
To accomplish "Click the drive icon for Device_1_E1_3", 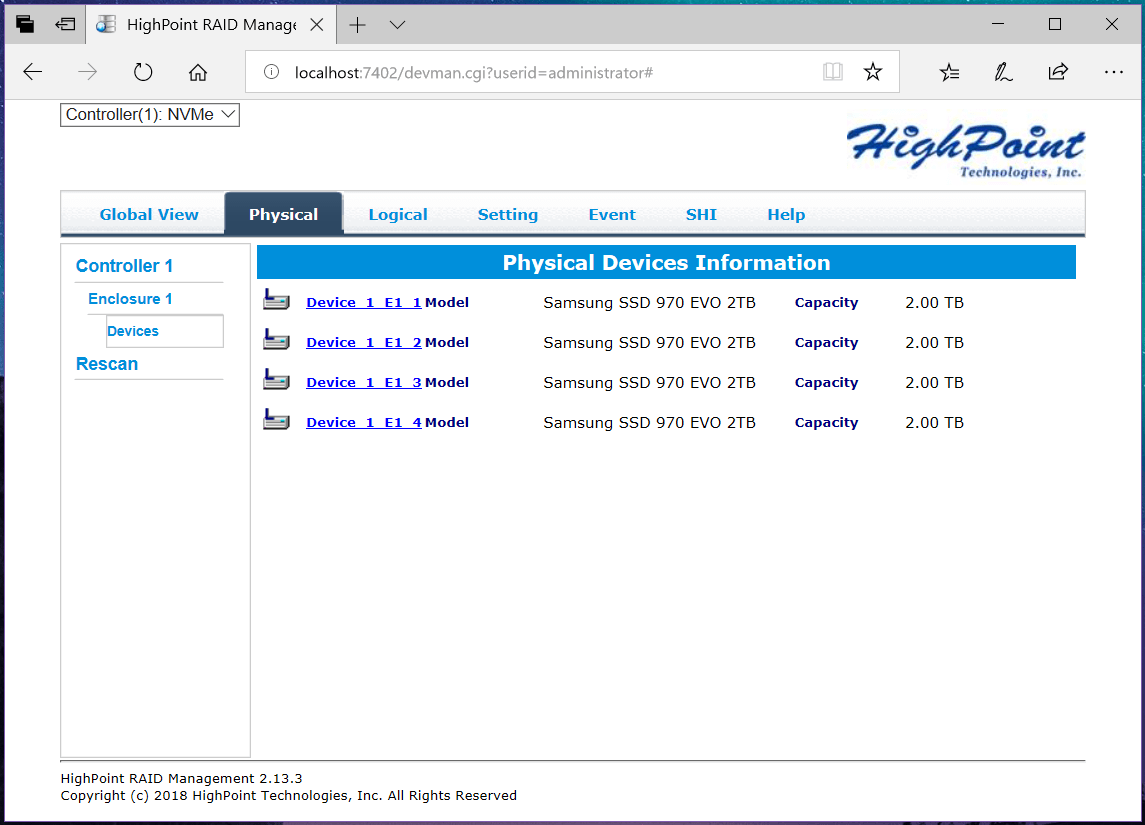I will pyautogui.click(x=276, y=380).
